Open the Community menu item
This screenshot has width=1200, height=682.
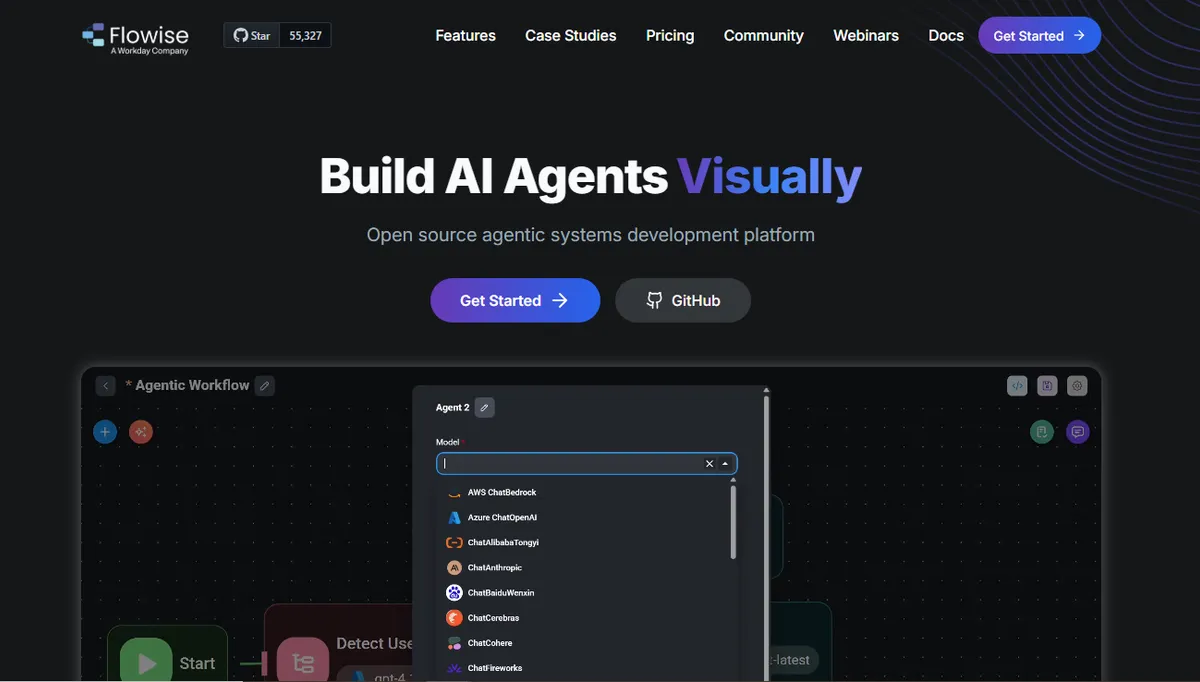[764, 36]
